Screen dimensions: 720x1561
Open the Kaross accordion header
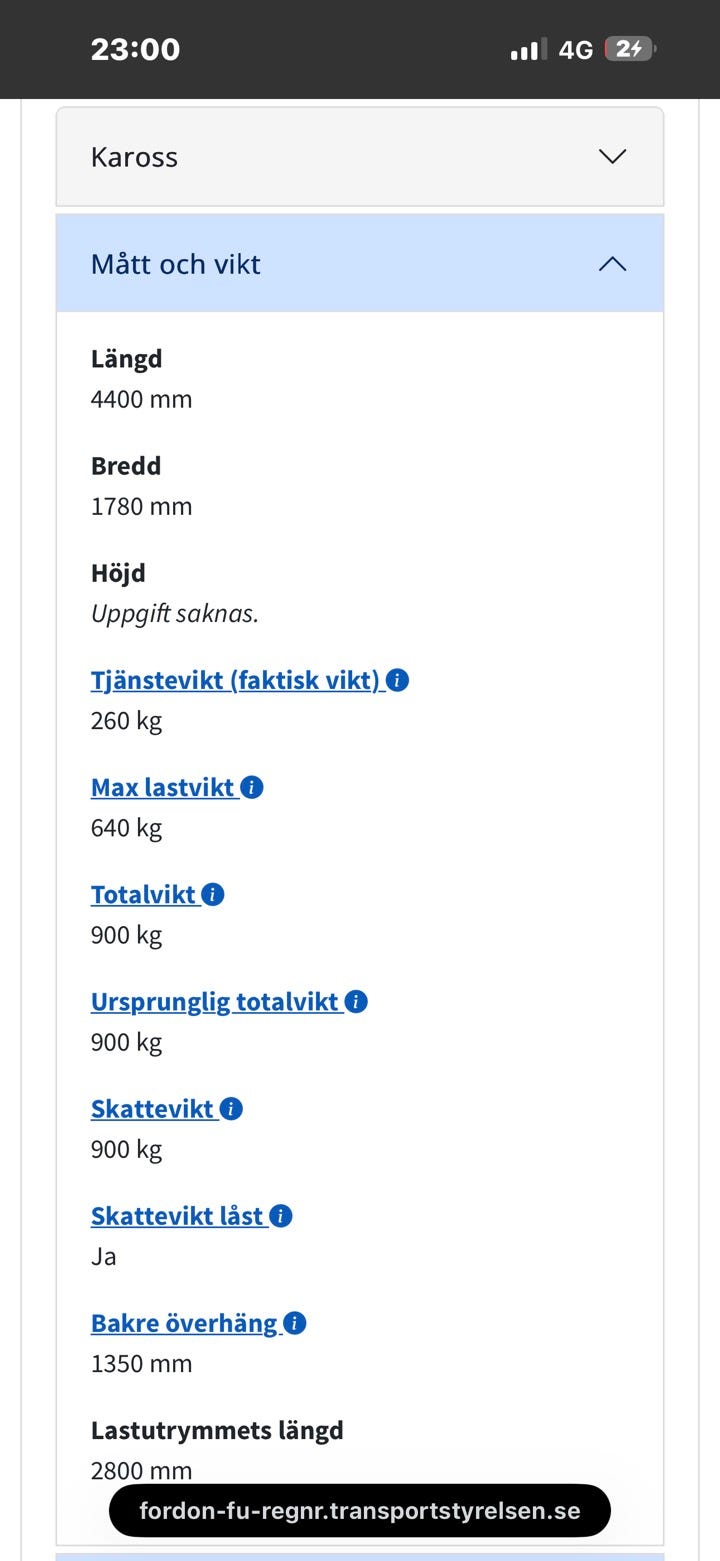tap(300, 157)
